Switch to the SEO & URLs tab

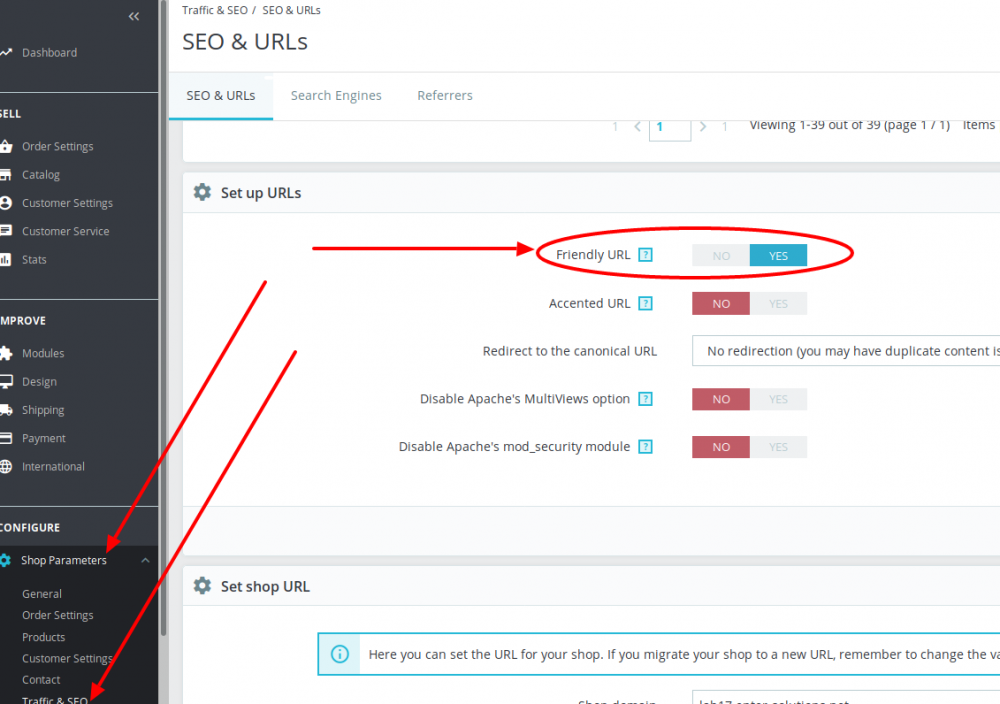[x=221, y=96]
